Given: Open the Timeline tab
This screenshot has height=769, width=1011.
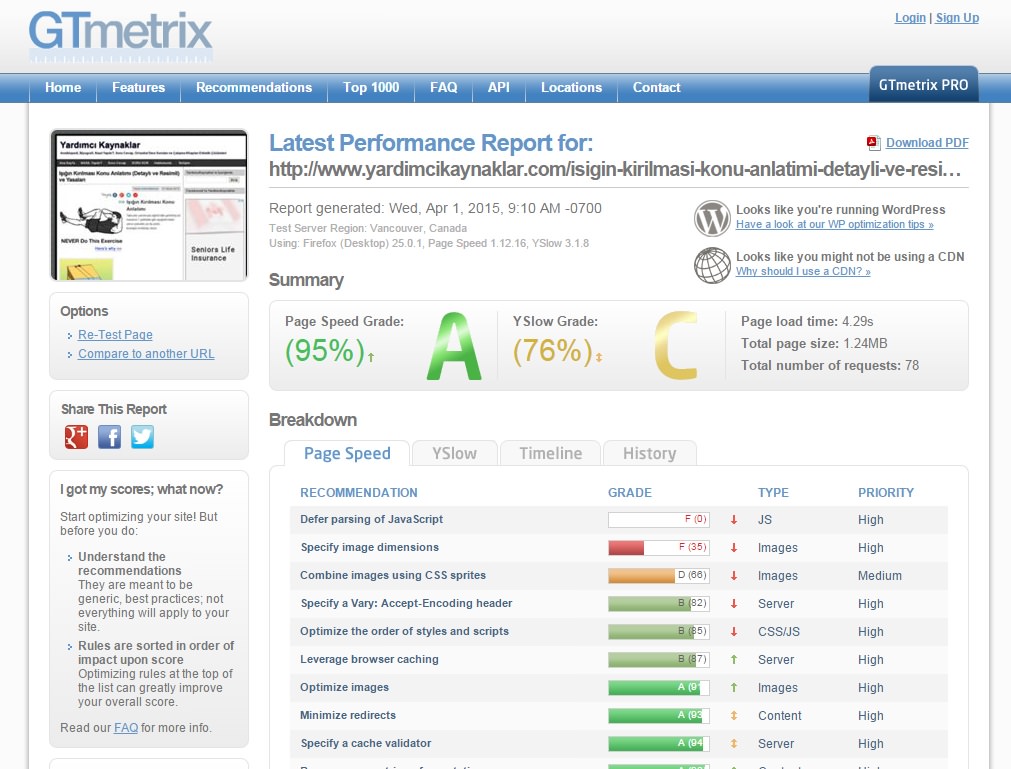Looking at the screenshot, I should click(550, 453).
